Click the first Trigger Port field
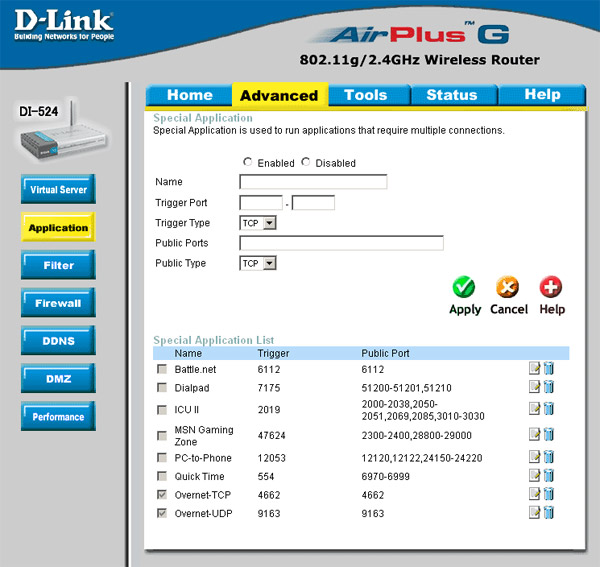The height and width of the screenshot is (567, 600). pyautogui.click(x=261, y=203)
